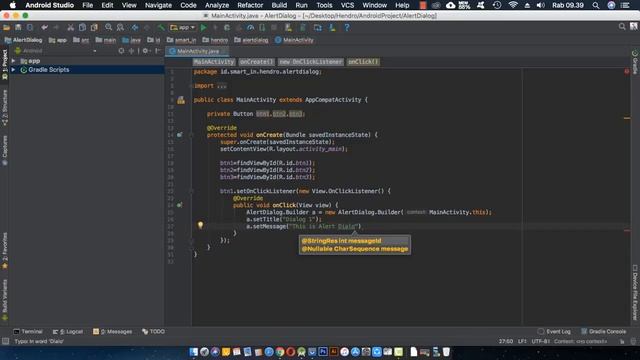Click scroll from source target icon
This screenshot has width=640, height=360.
pyautogui.click(x=121, y=51)
